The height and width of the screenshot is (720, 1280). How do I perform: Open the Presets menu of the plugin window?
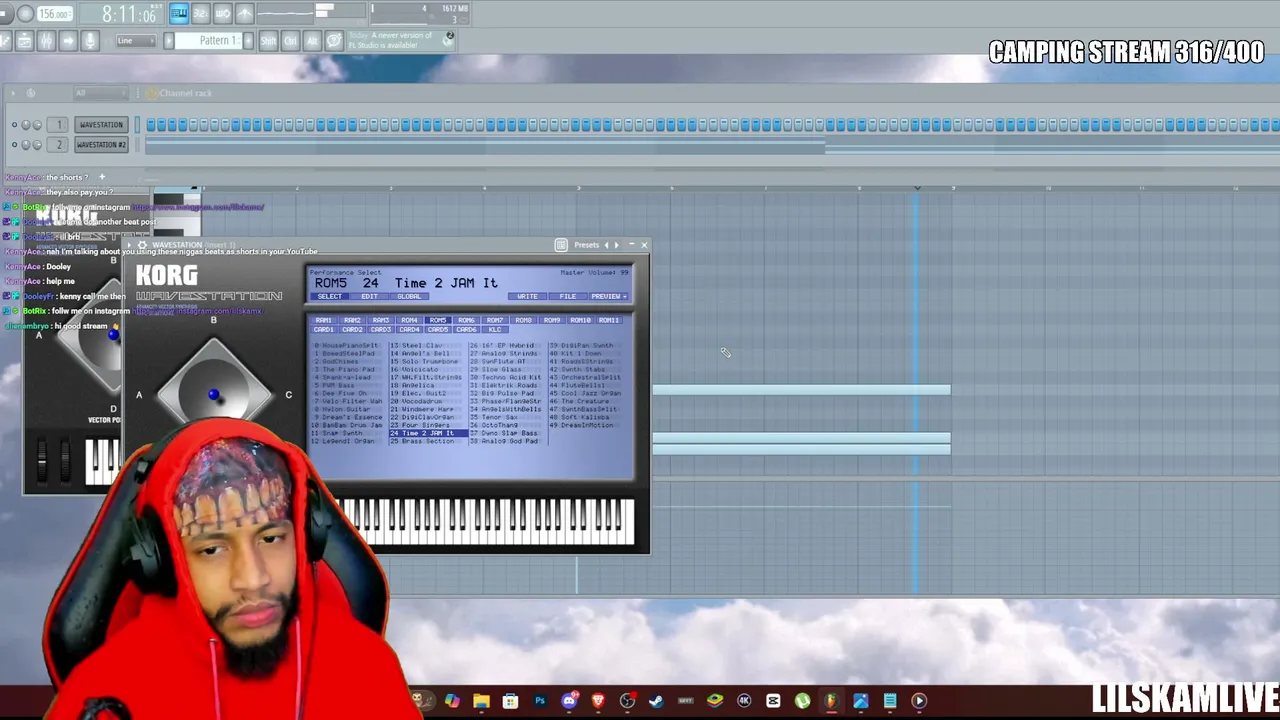(586, 245)
